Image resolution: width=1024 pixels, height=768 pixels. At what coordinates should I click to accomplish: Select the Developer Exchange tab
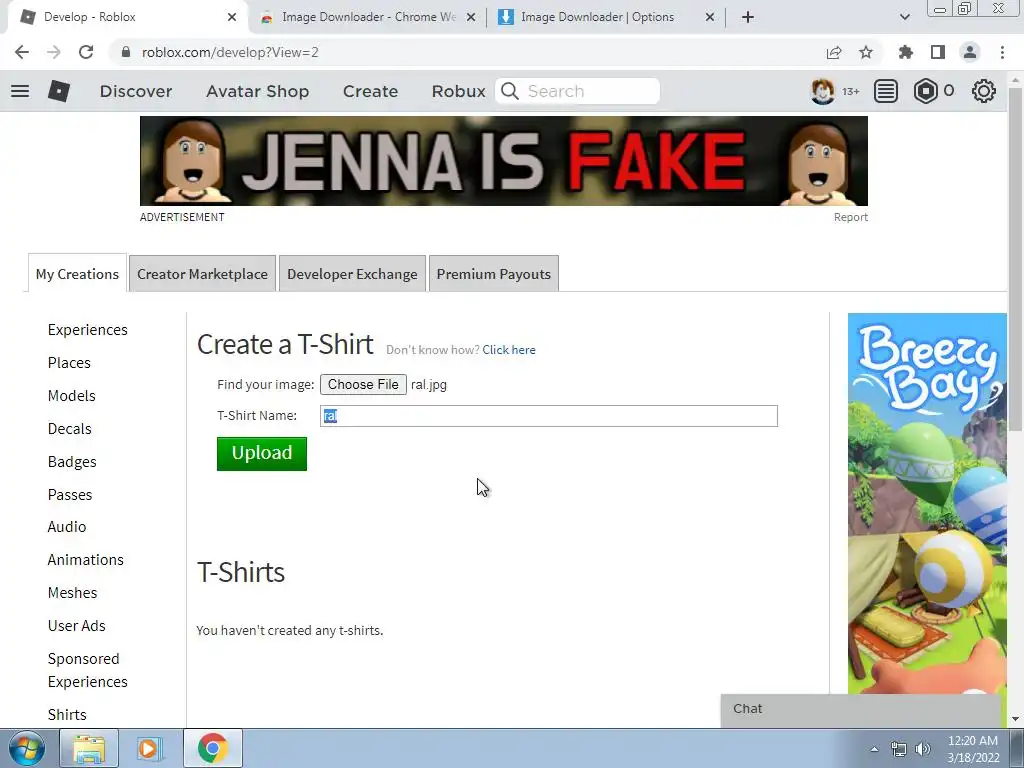pyautogui.click(x=352, y=274)
